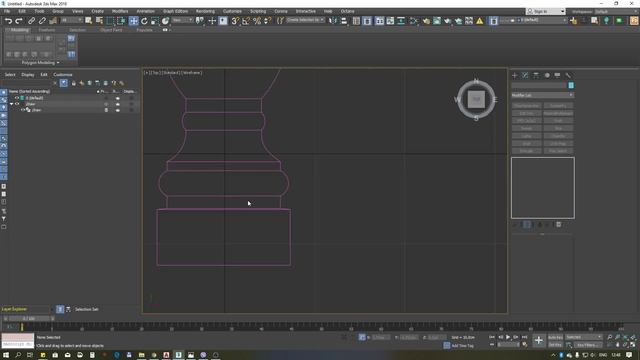
Task: Open the Create Selection Set dropdown
Action: 305,20
